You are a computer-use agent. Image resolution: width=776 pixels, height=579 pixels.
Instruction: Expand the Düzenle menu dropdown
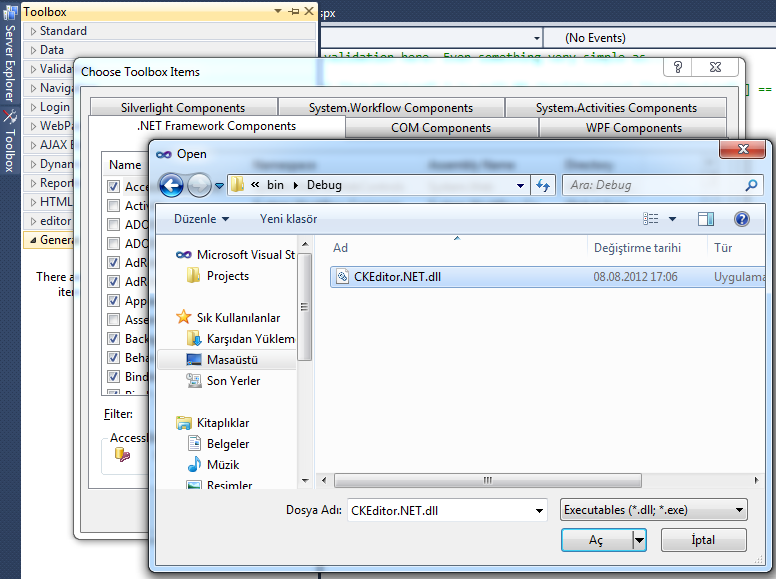201,219
